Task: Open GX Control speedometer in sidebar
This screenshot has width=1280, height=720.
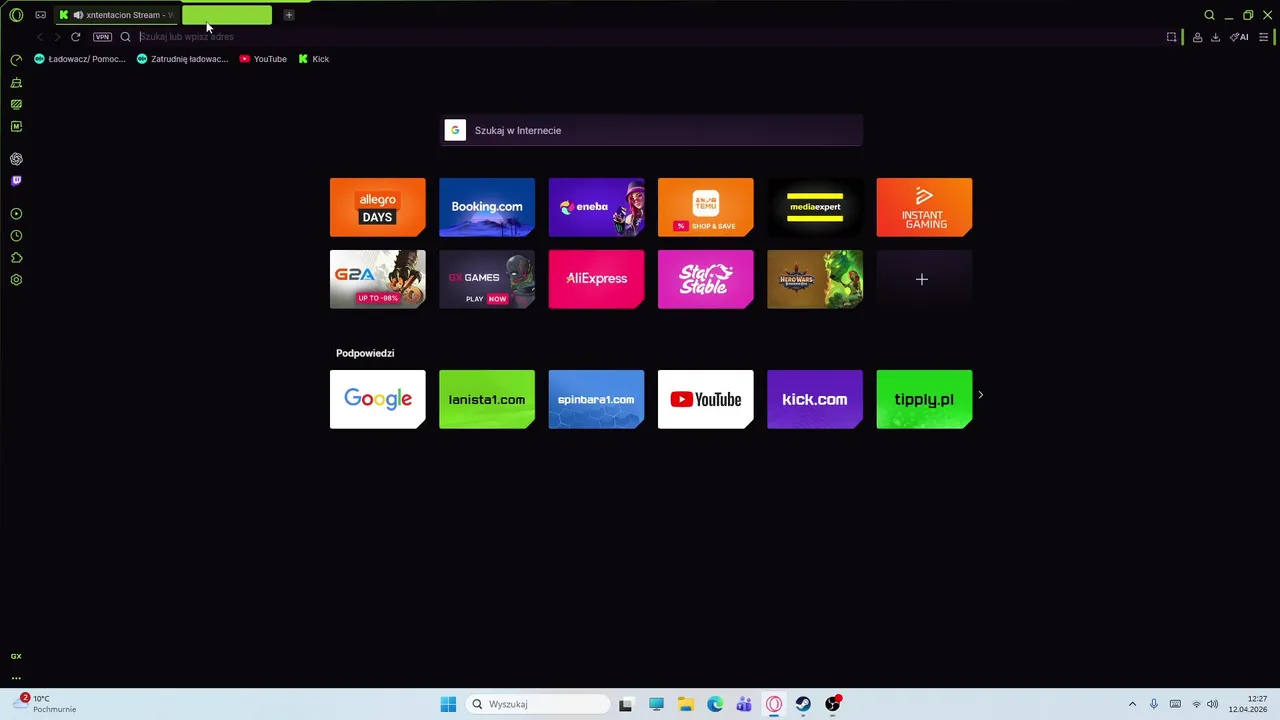Action: (16, 60)
